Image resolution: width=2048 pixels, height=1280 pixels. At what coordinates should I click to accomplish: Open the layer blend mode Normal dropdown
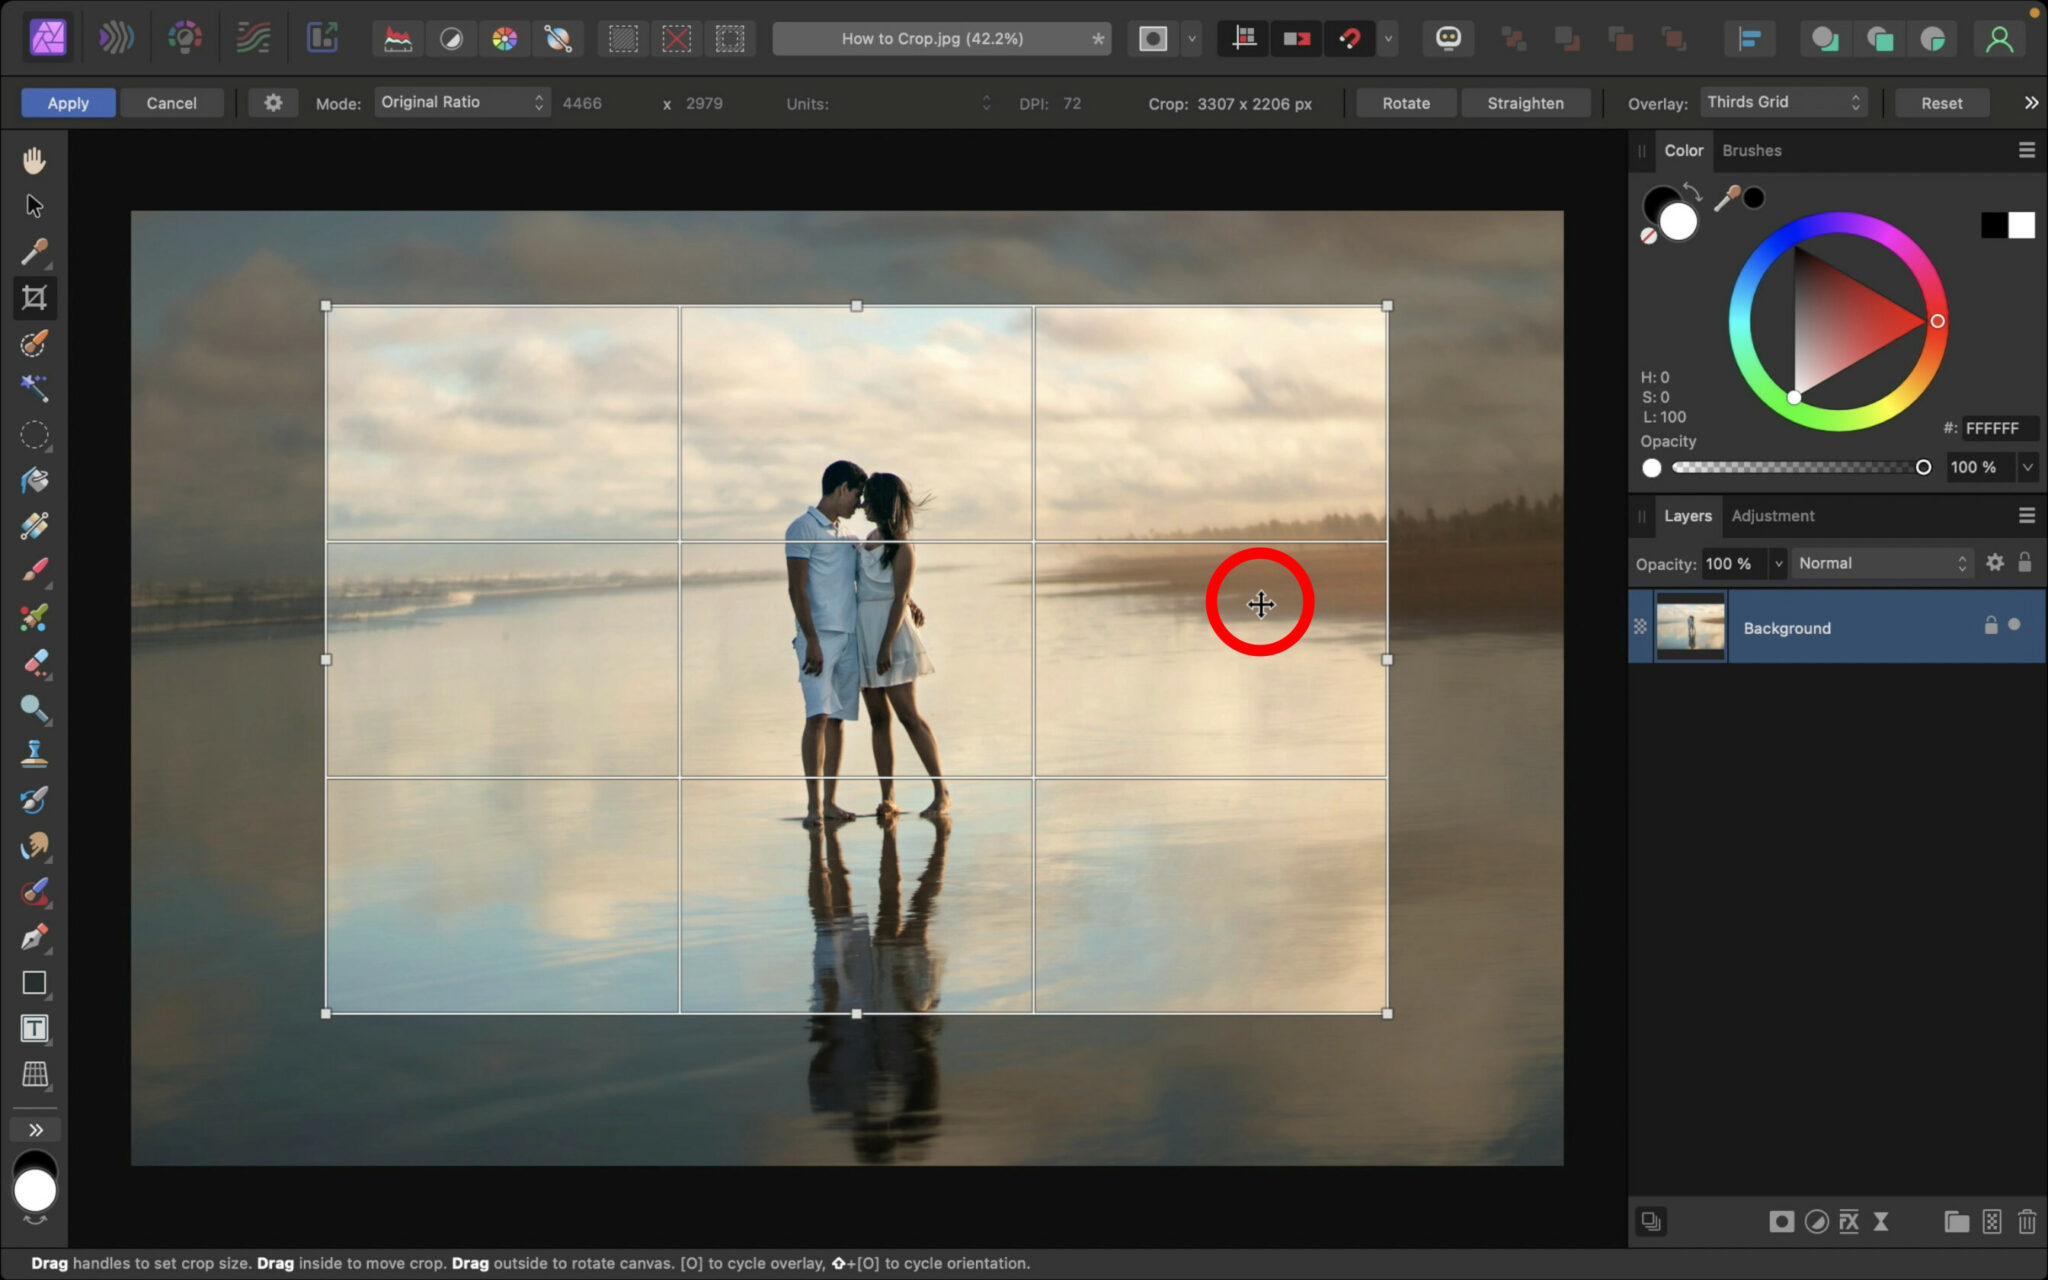coord(1882,563)
